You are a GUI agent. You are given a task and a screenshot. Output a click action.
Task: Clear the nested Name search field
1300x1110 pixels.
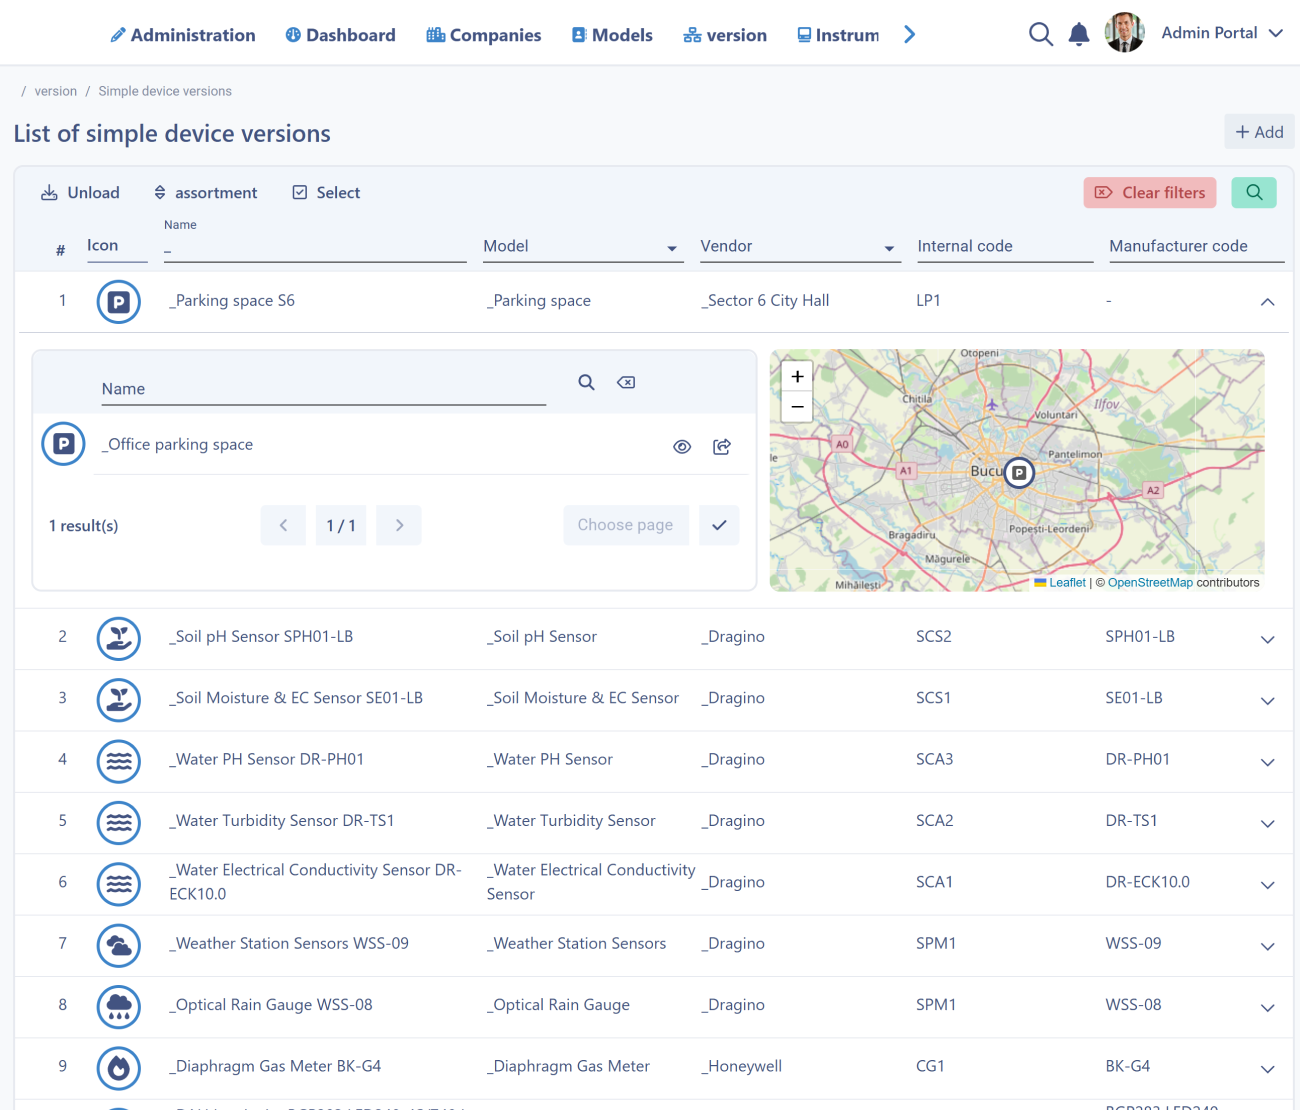coord(626,382)
